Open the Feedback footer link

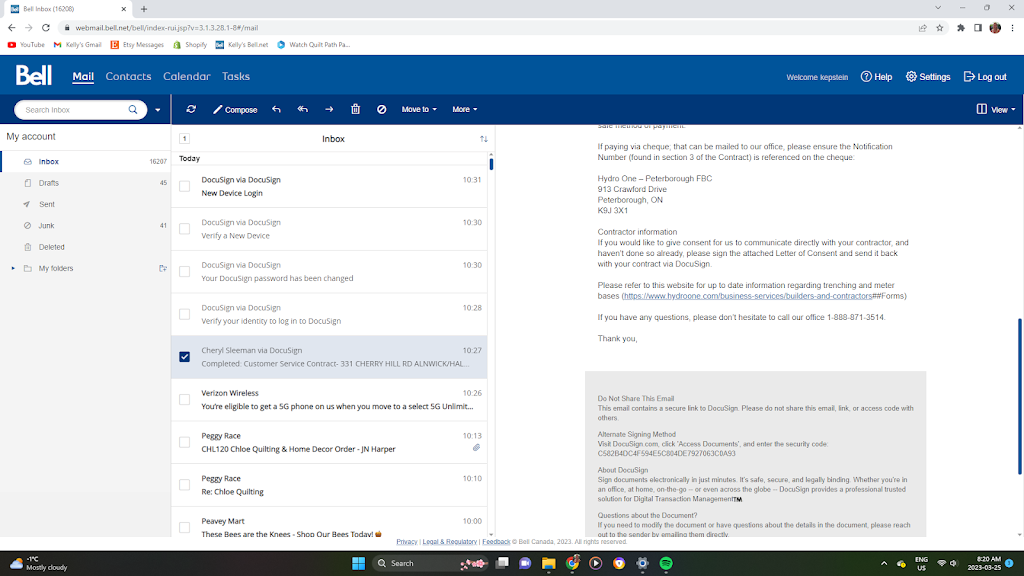tap(496, 541)
